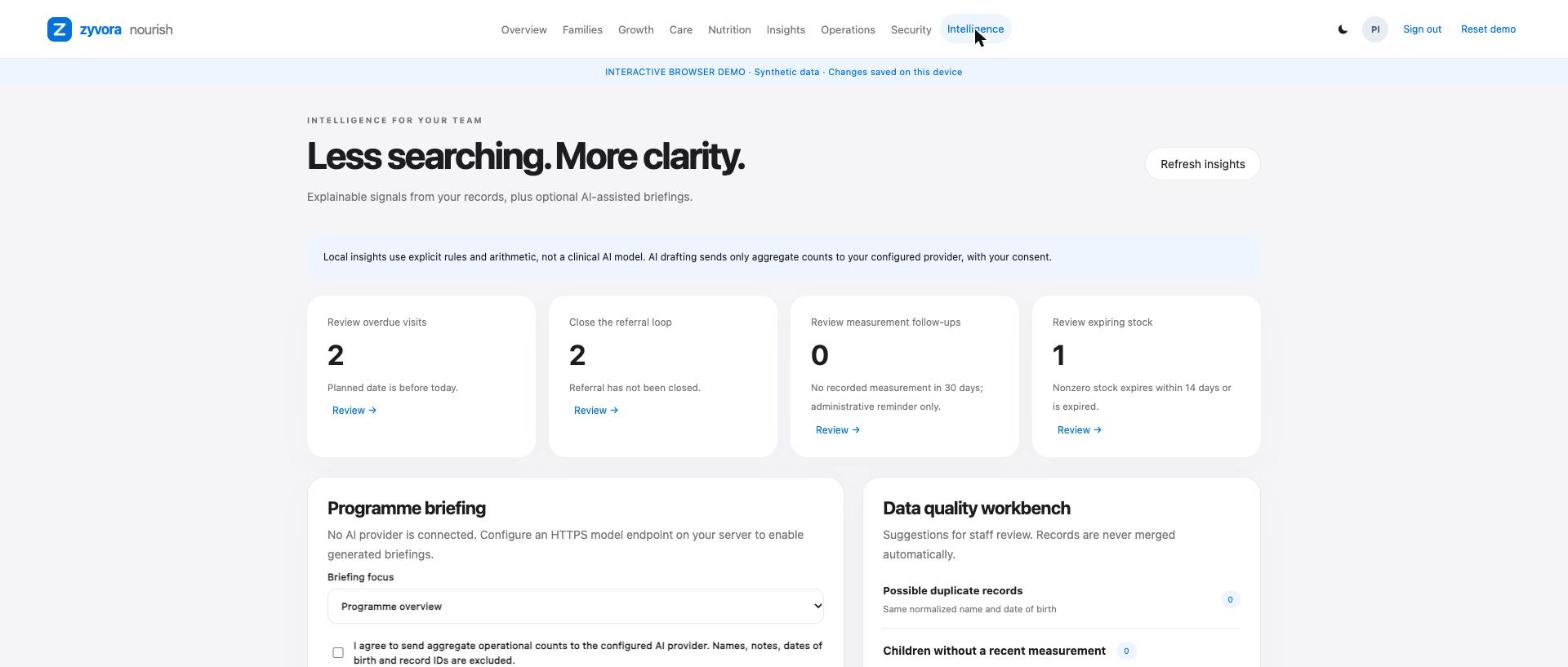Screen dimensions: 1568x667
Task: Open the Insights tab
Action: coord(786,30)
